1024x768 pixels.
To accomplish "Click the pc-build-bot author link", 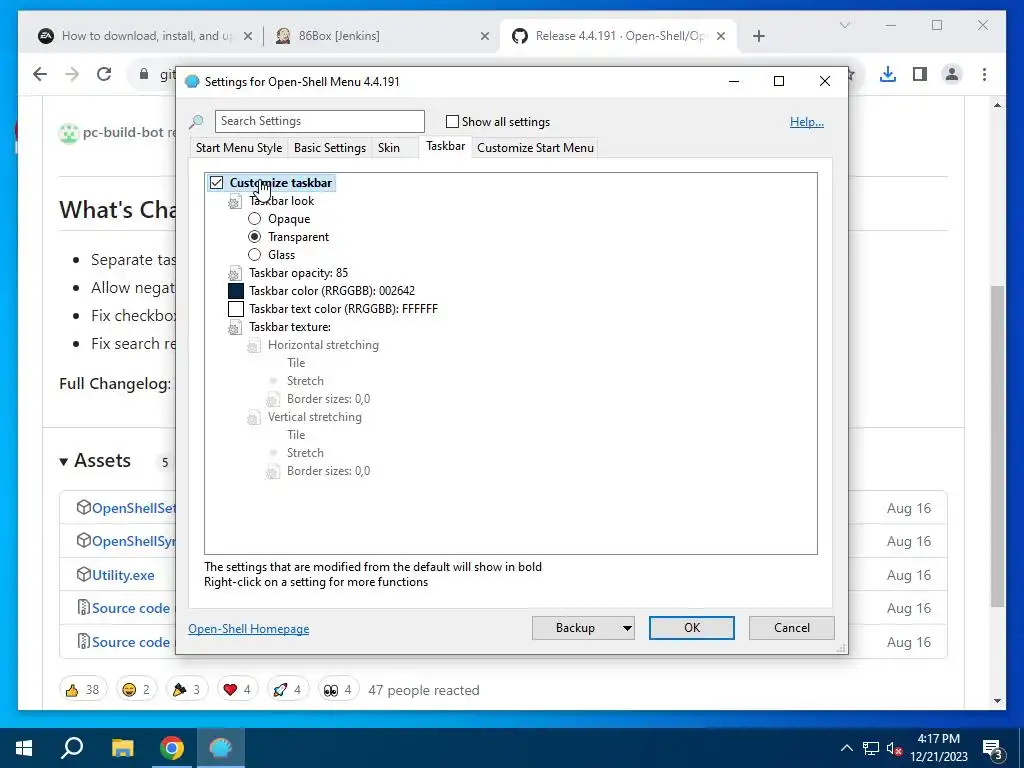I will pyautogui.click(x=123, y=133).
